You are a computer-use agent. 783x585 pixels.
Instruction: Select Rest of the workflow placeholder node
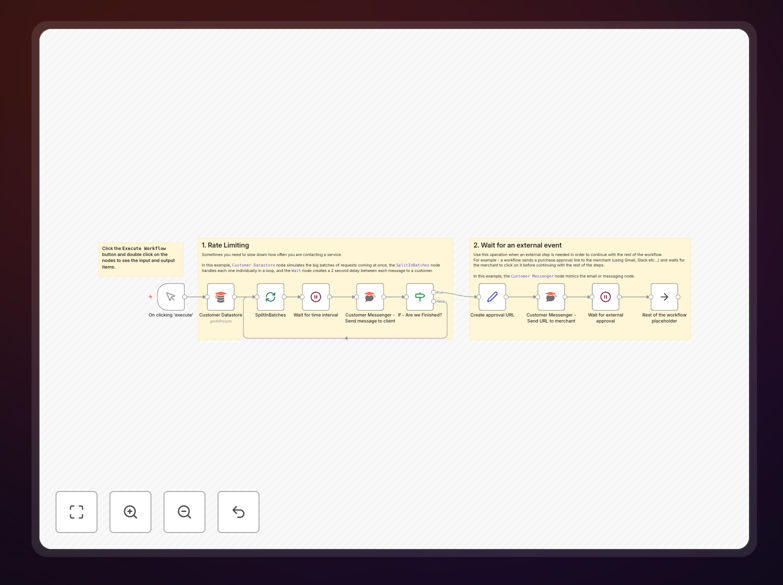pyautogui.click(x=665, y=297)
